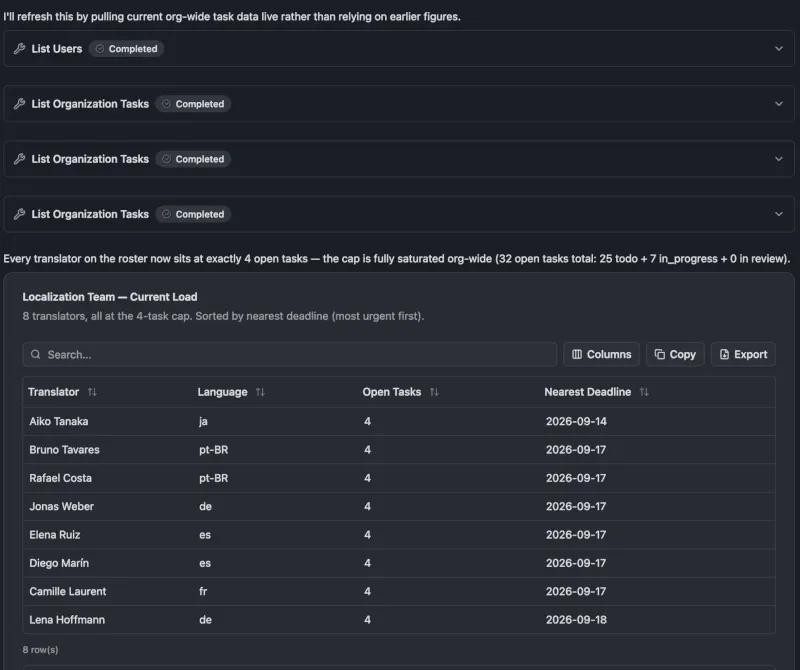Open the Columns button menu
This screenshot has width=800, height=670.
click(602, 354)
